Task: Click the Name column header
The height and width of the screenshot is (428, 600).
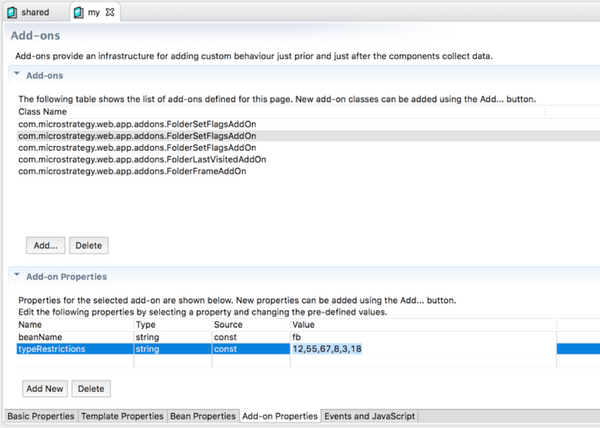Action: click(75, 325)
